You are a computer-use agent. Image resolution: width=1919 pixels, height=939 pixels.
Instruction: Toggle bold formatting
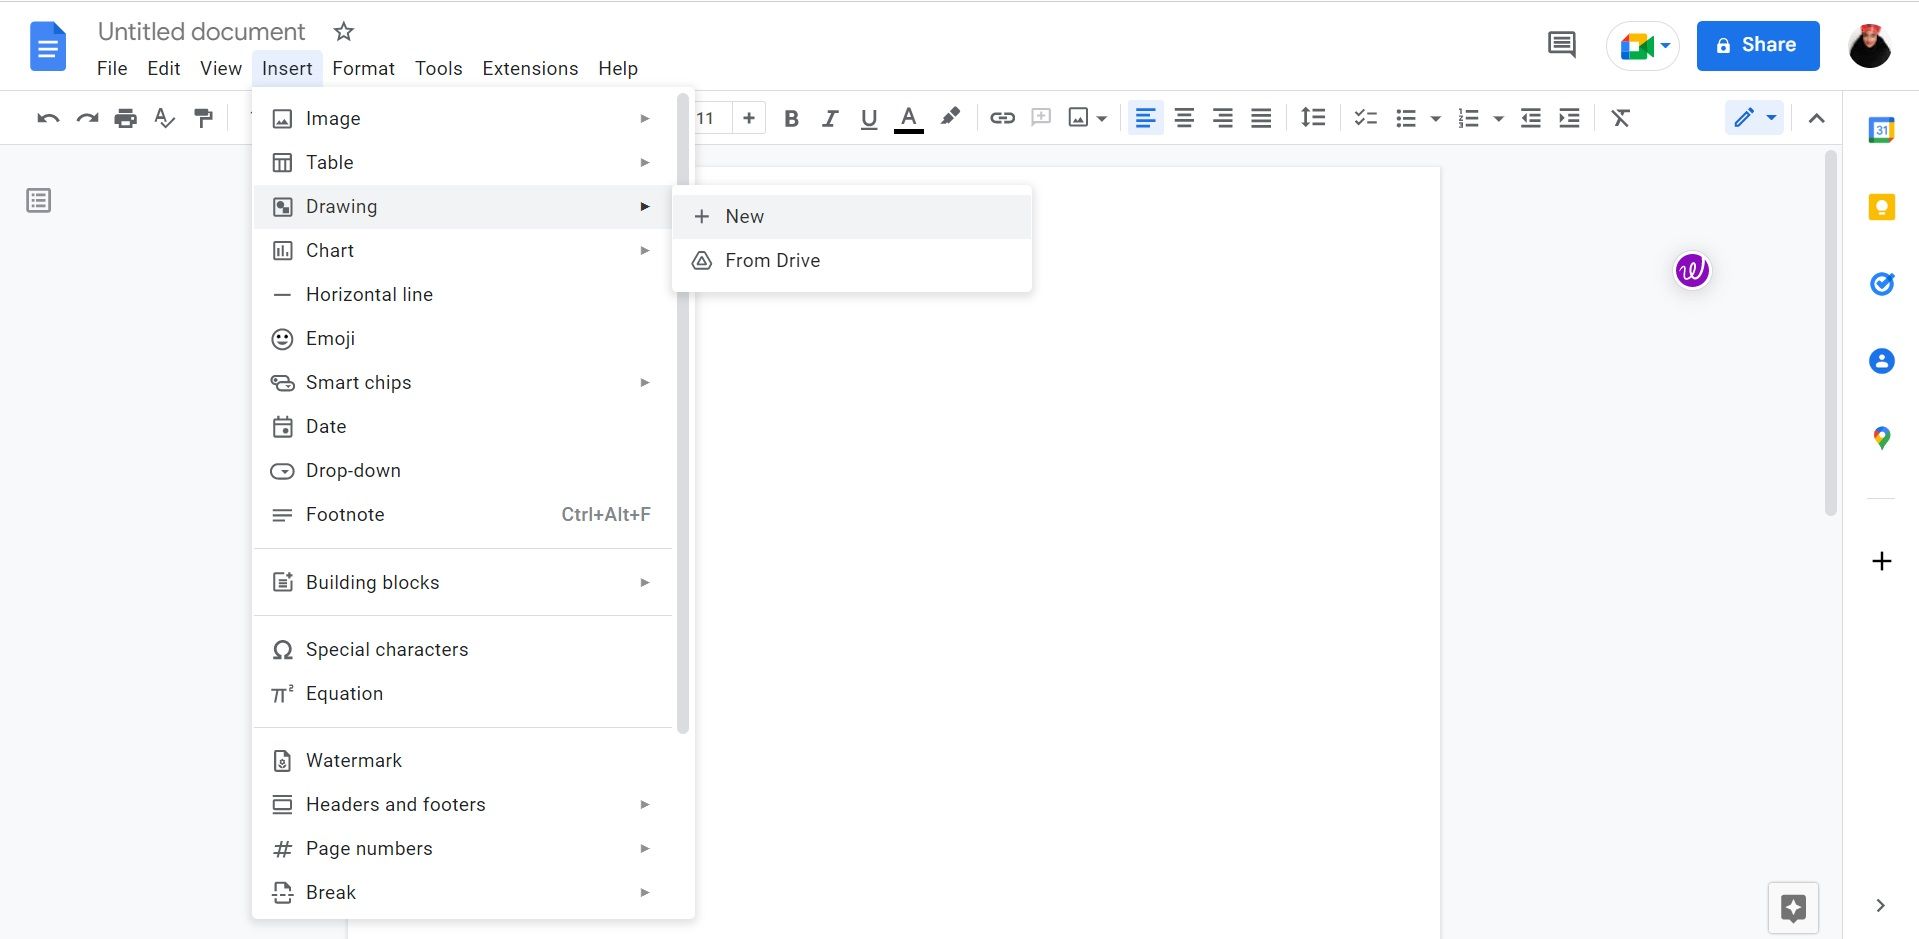tap(791, 117)
